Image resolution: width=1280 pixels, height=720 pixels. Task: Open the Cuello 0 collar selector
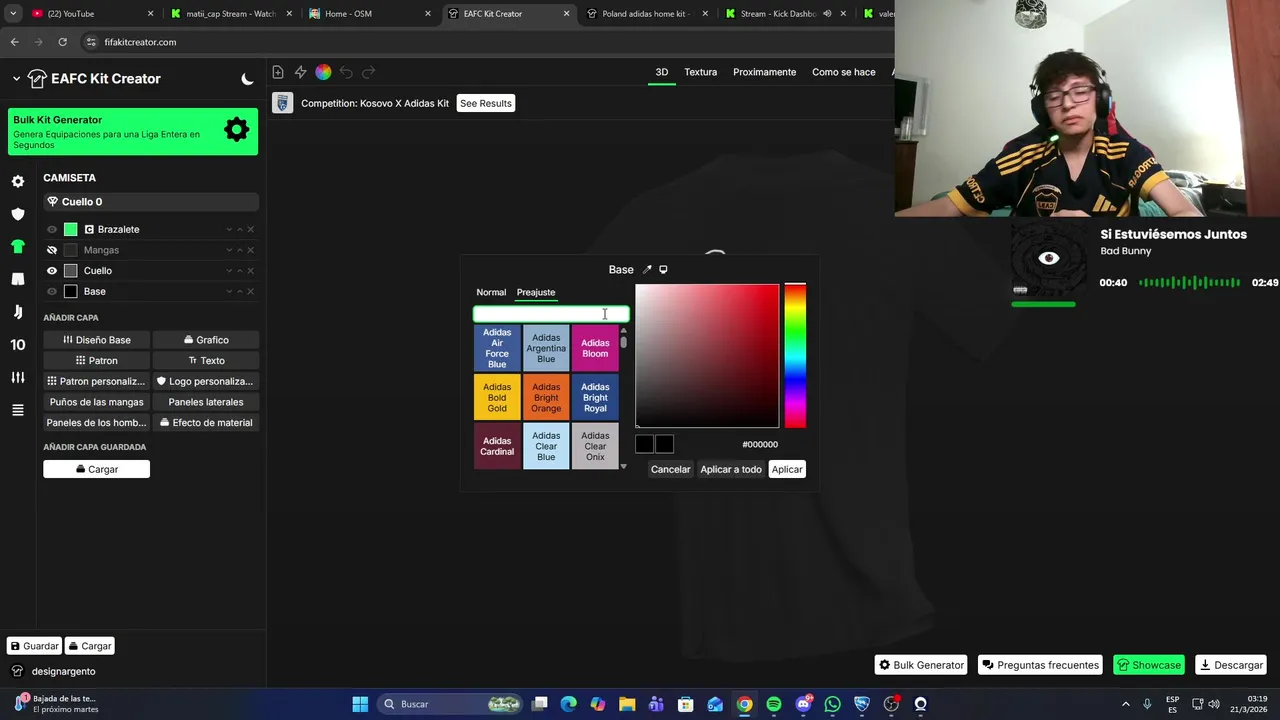tap(151, 202)
